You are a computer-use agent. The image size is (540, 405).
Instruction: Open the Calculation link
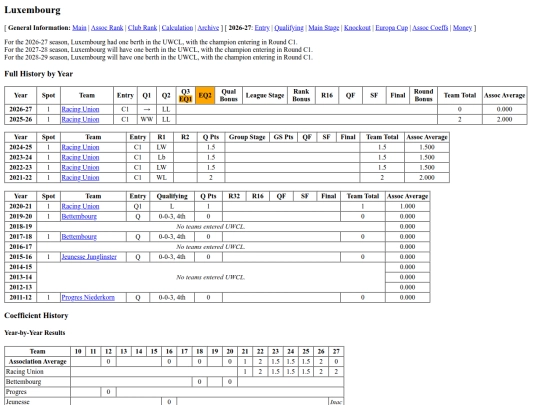(177, 28)
